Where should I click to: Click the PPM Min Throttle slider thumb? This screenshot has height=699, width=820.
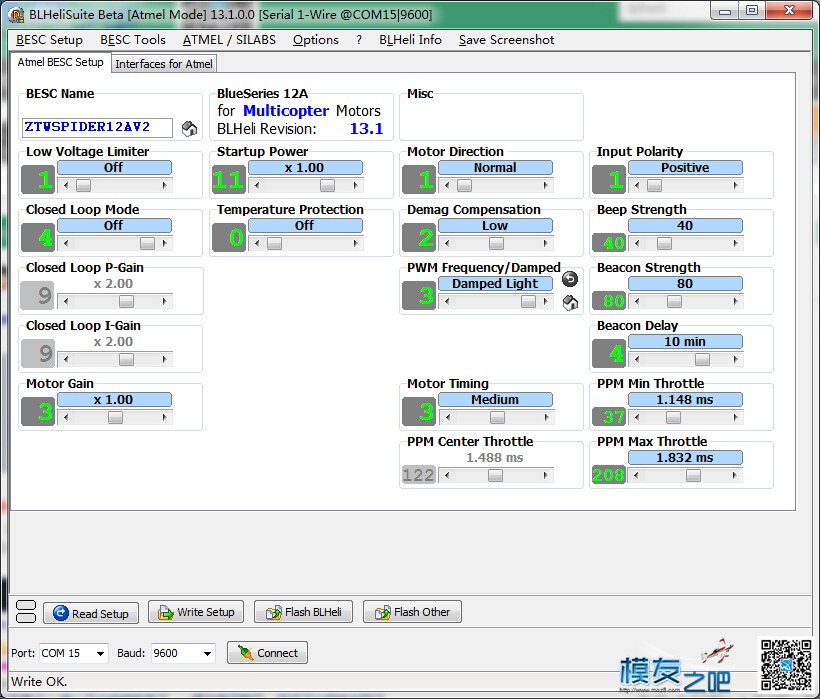coord(673,417)
